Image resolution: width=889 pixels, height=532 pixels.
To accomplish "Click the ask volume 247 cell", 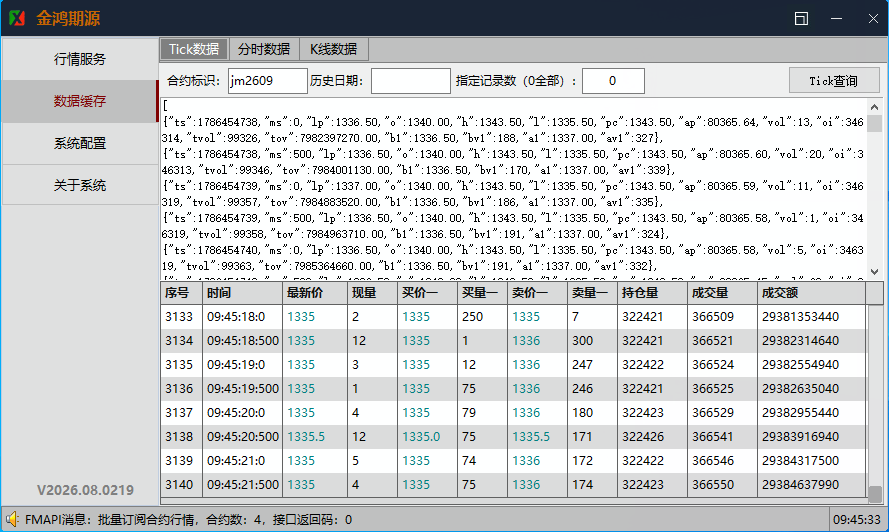I will 592,365.
